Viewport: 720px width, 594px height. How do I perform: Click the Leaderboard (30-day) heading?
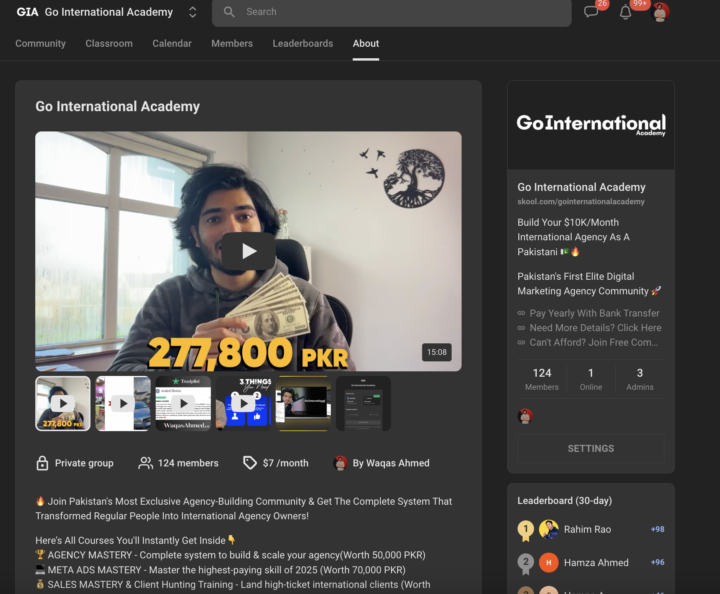pyautogui.click(x=564, y=501)
